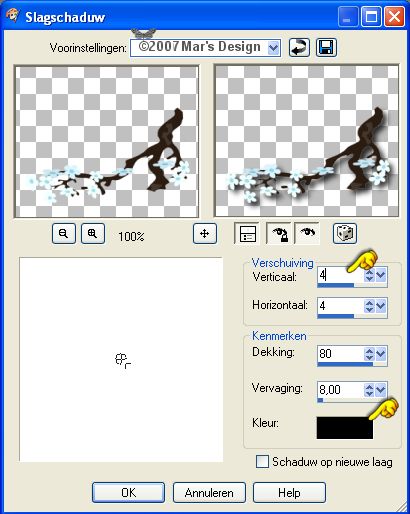Viewport: 410px width, 514px height.
Task: Open the Help button
Action: click(289, 492)
